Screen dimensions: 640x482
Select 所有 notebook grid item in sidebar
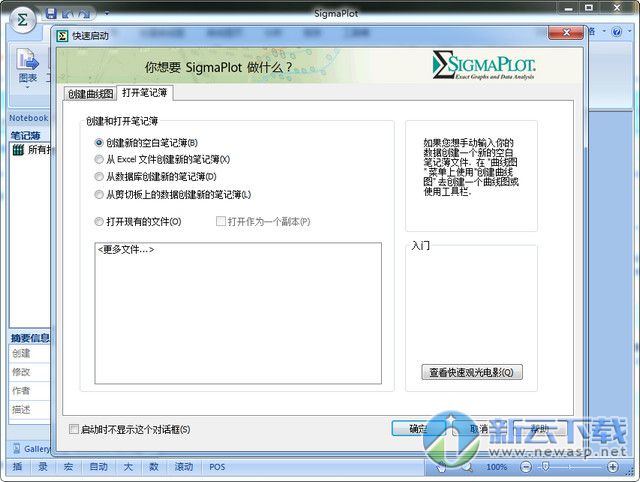point(31,150)
